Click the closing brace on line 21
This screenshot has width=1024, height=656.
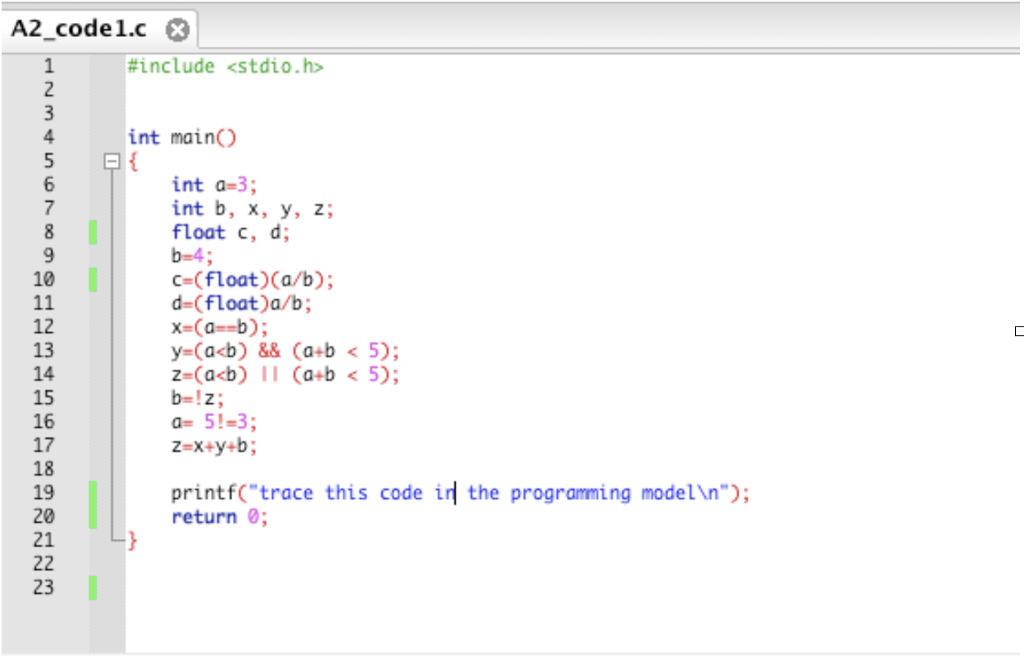pyautogui.click(x=133, y=540)
